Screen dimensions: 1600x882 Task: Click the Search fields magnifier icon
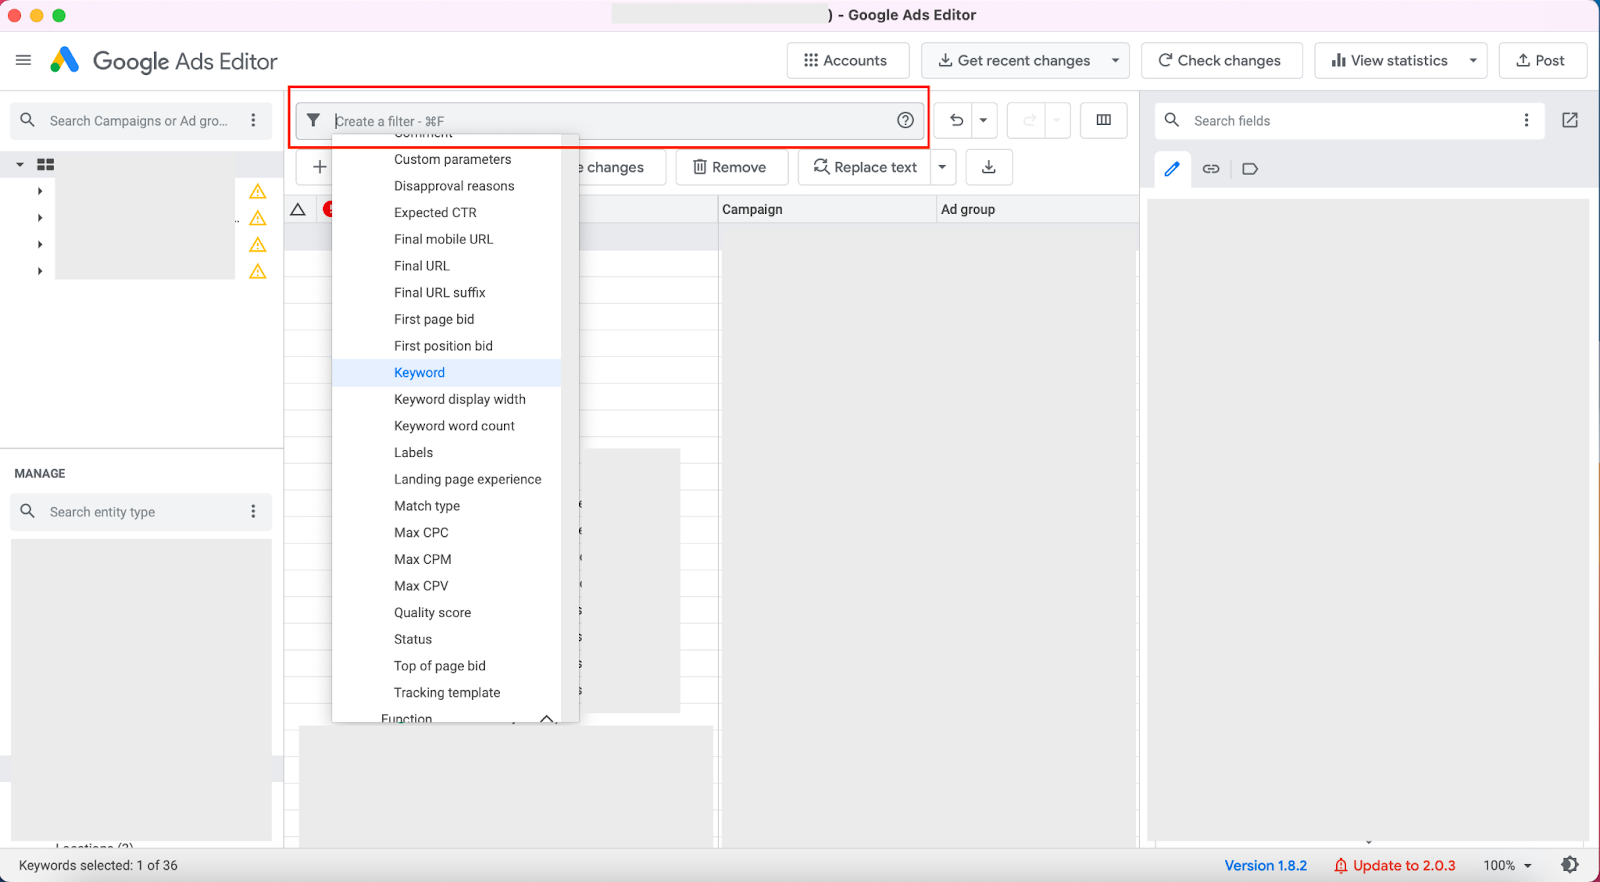[1172, 120]
